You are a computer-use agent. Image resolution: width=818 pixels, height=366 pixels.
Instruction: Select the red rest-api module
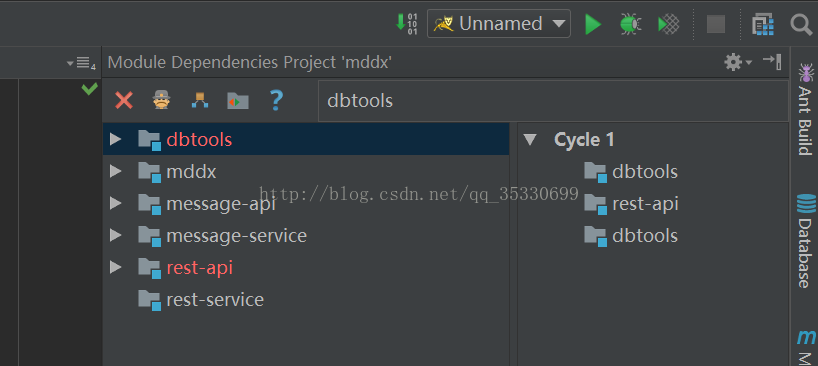(199, 267)
